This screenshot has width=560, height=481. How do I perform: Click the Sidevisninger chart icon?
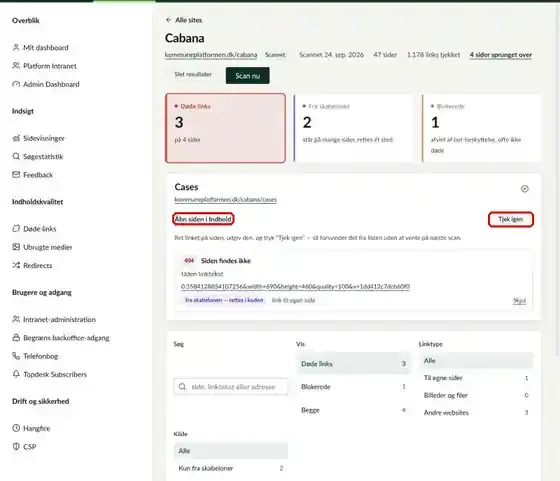click(16, 138)
